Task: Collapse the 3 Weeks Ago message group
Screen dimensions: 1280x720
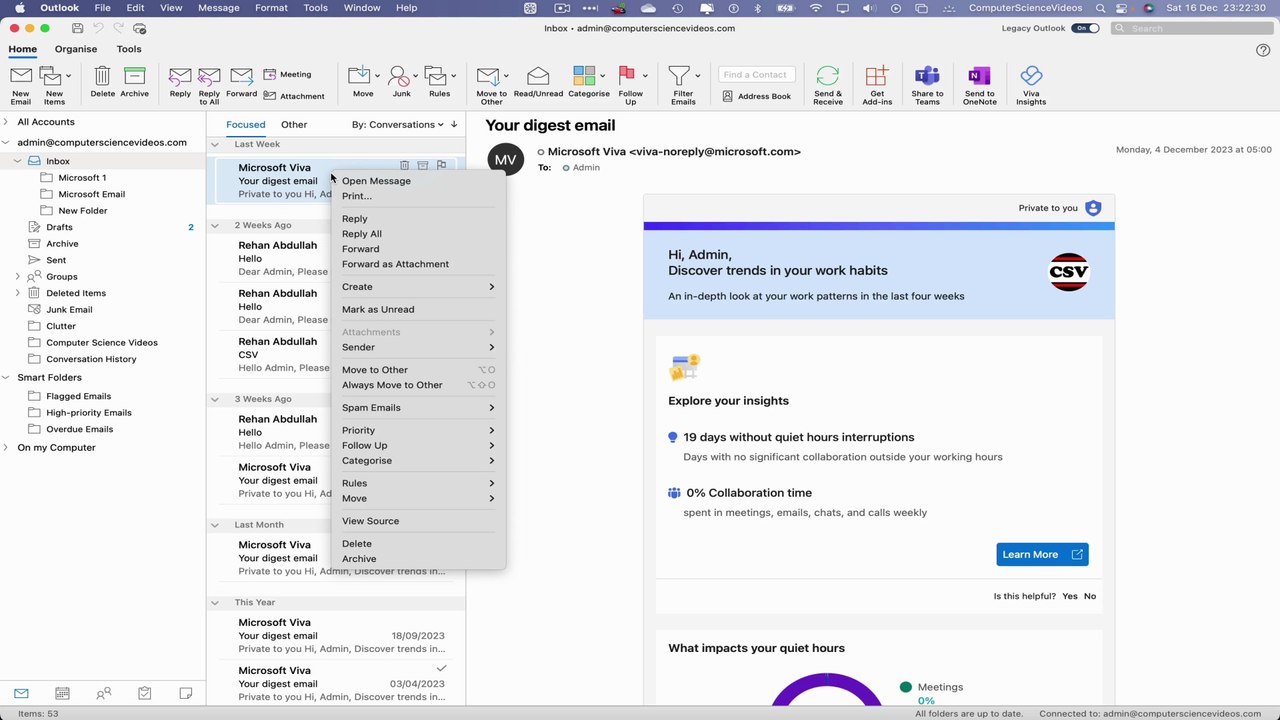Action: (x=214, y=399)
